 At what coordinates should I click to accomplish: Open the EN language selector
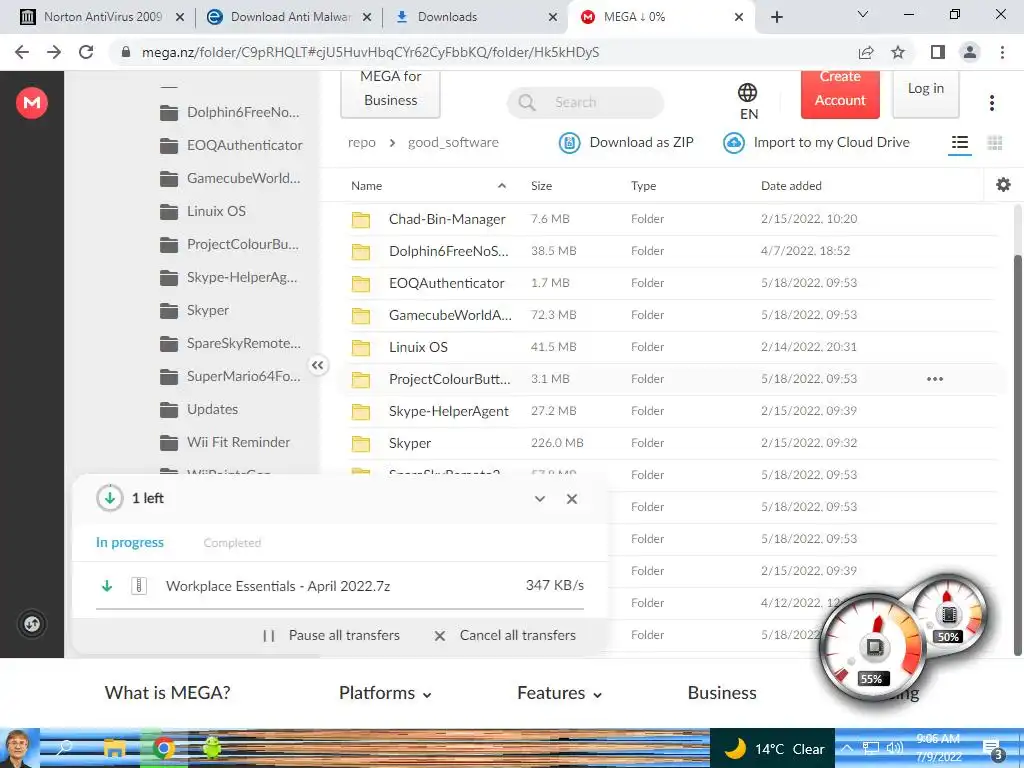748,101
